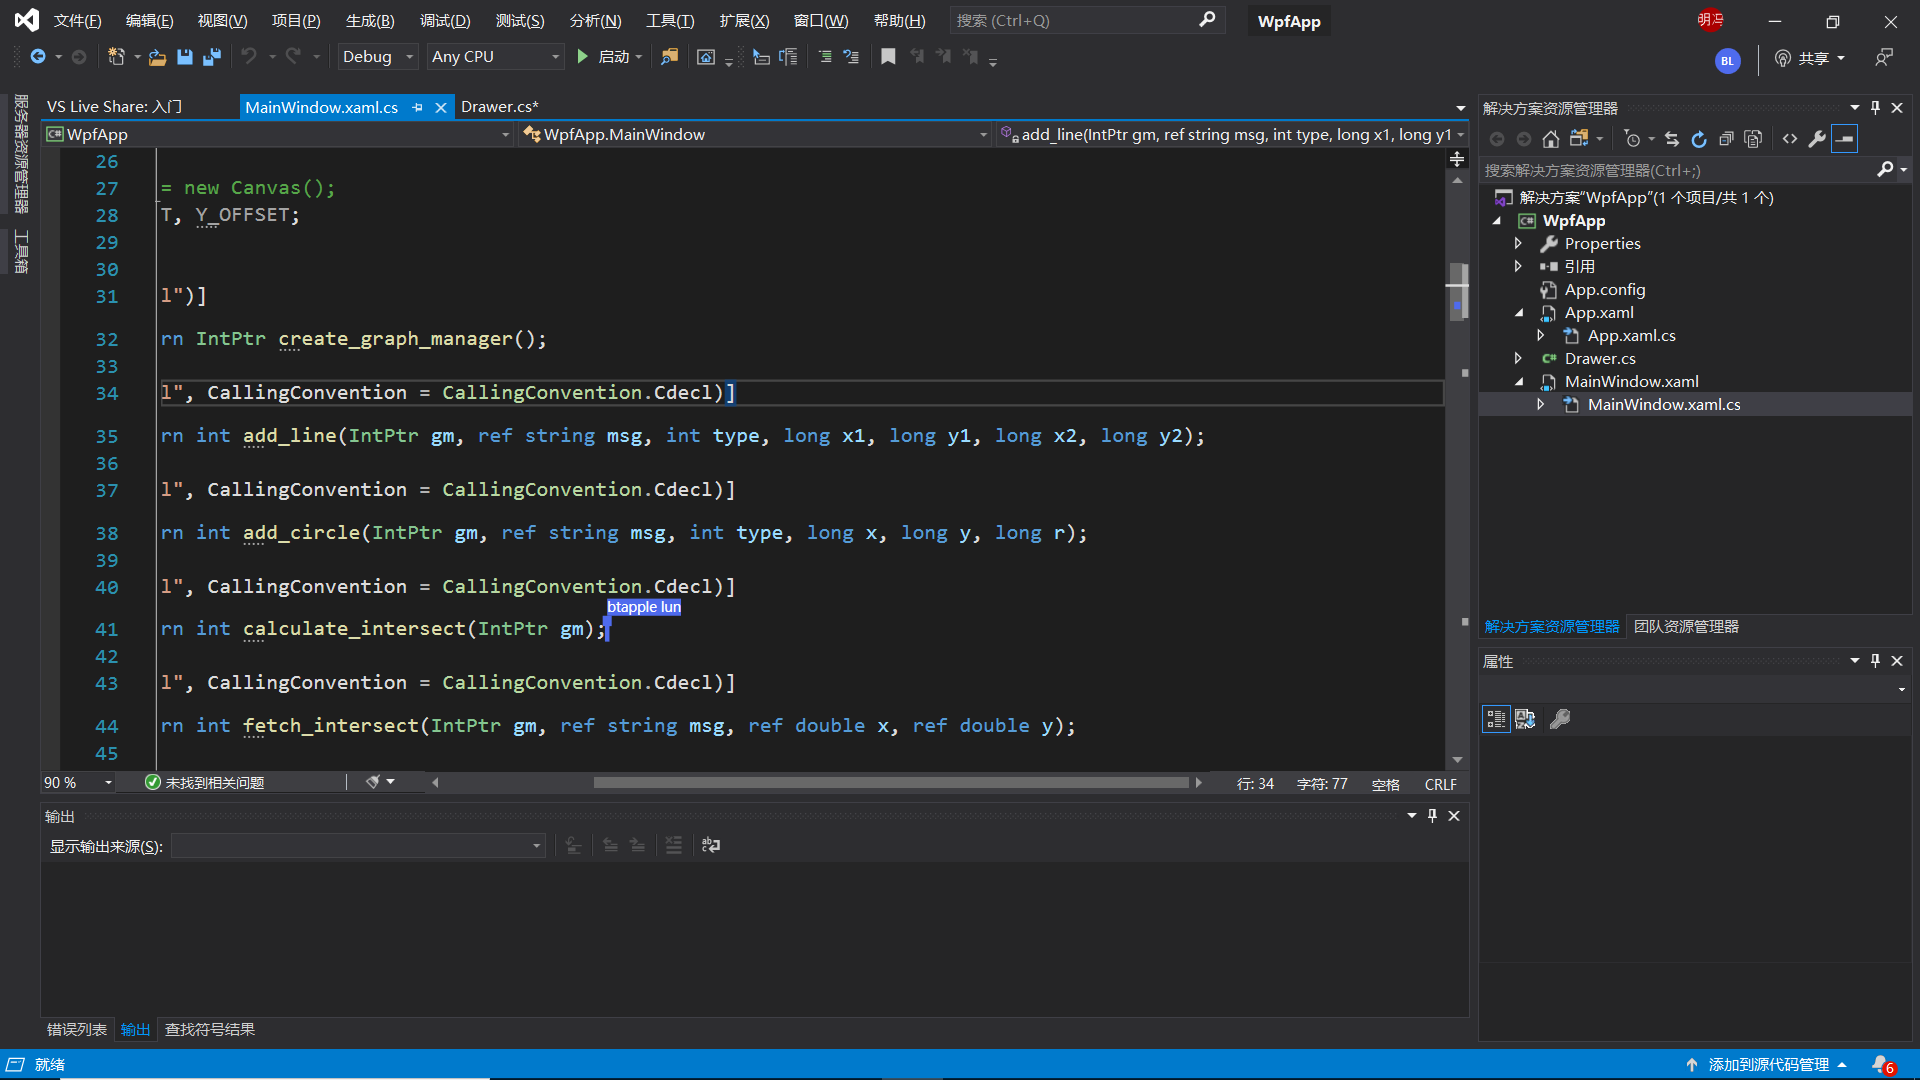Expand the 引用 references node
The image size is (1920, 1080).
(x=1518, y=266)
